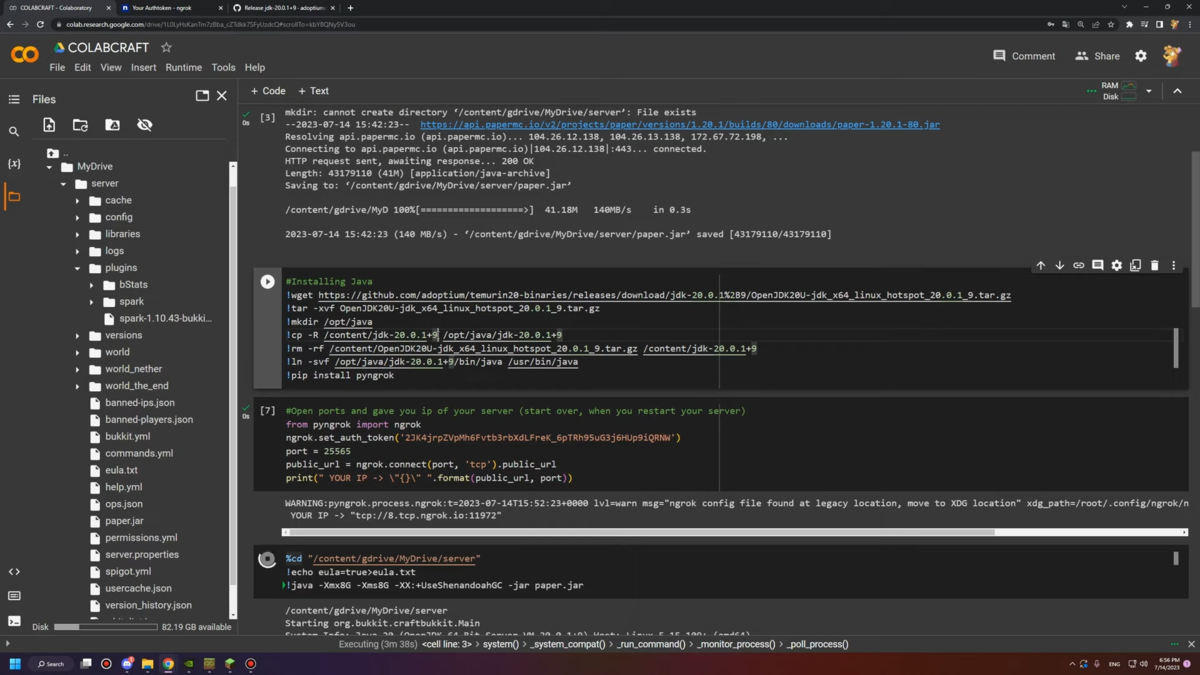The image size is (1200, 675).
Task: Click the Share button
Action: point(1097,56)
